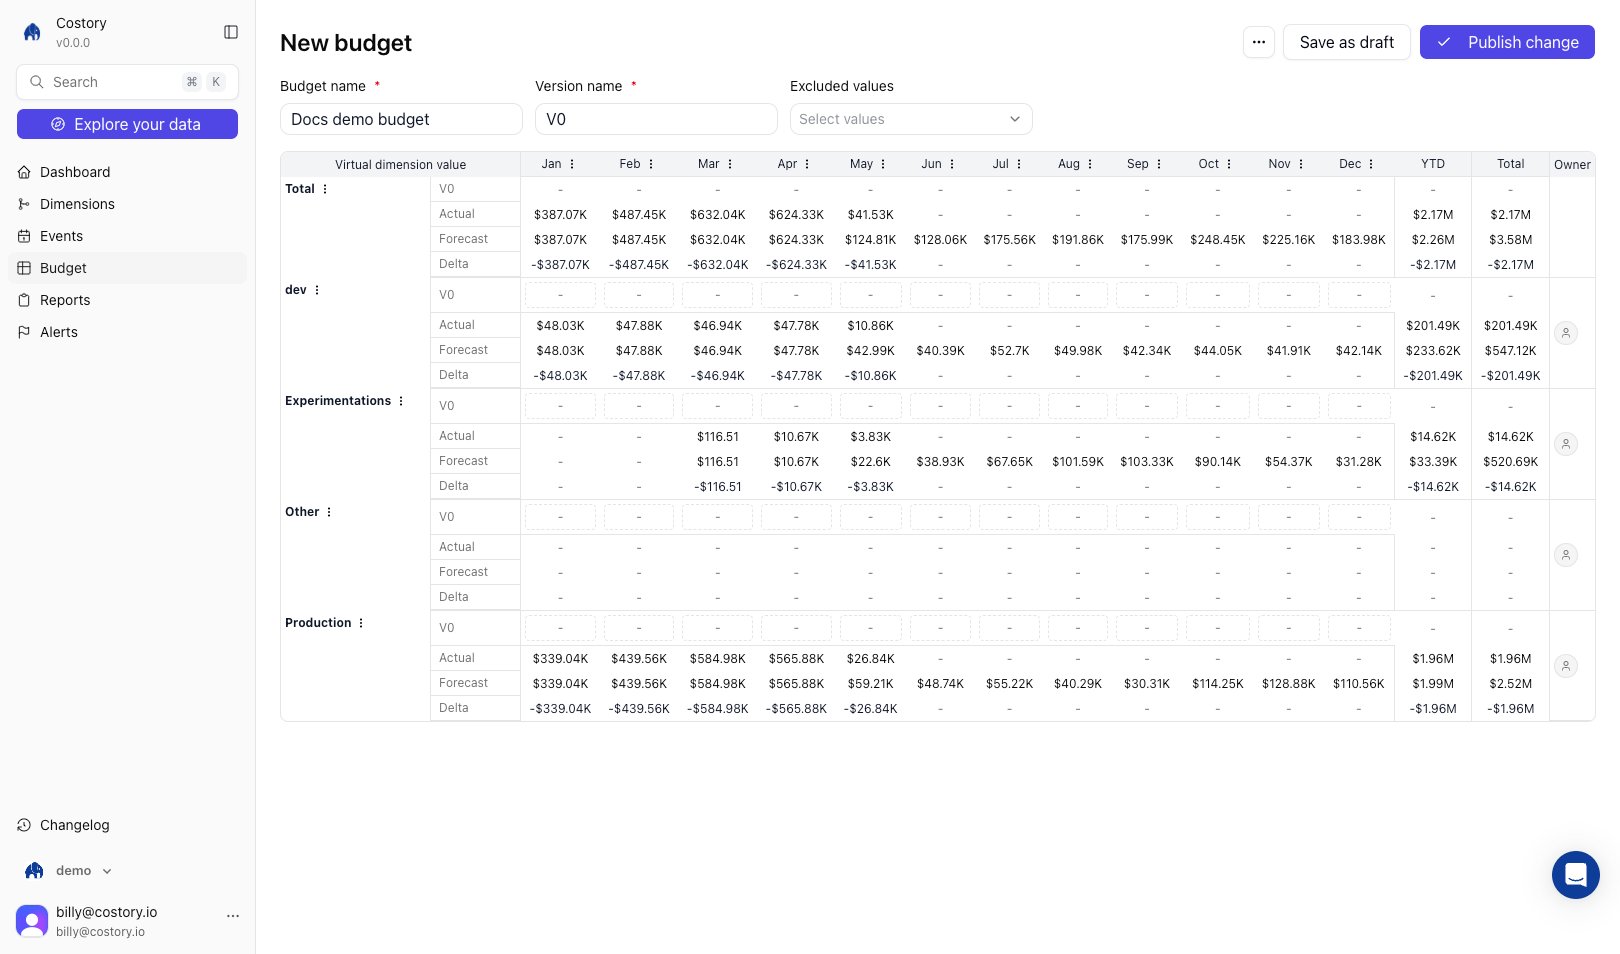The width and height of the screenshot is (1620, 954).
Task: Open Aug column options menu
Action: click(1090, 164)
